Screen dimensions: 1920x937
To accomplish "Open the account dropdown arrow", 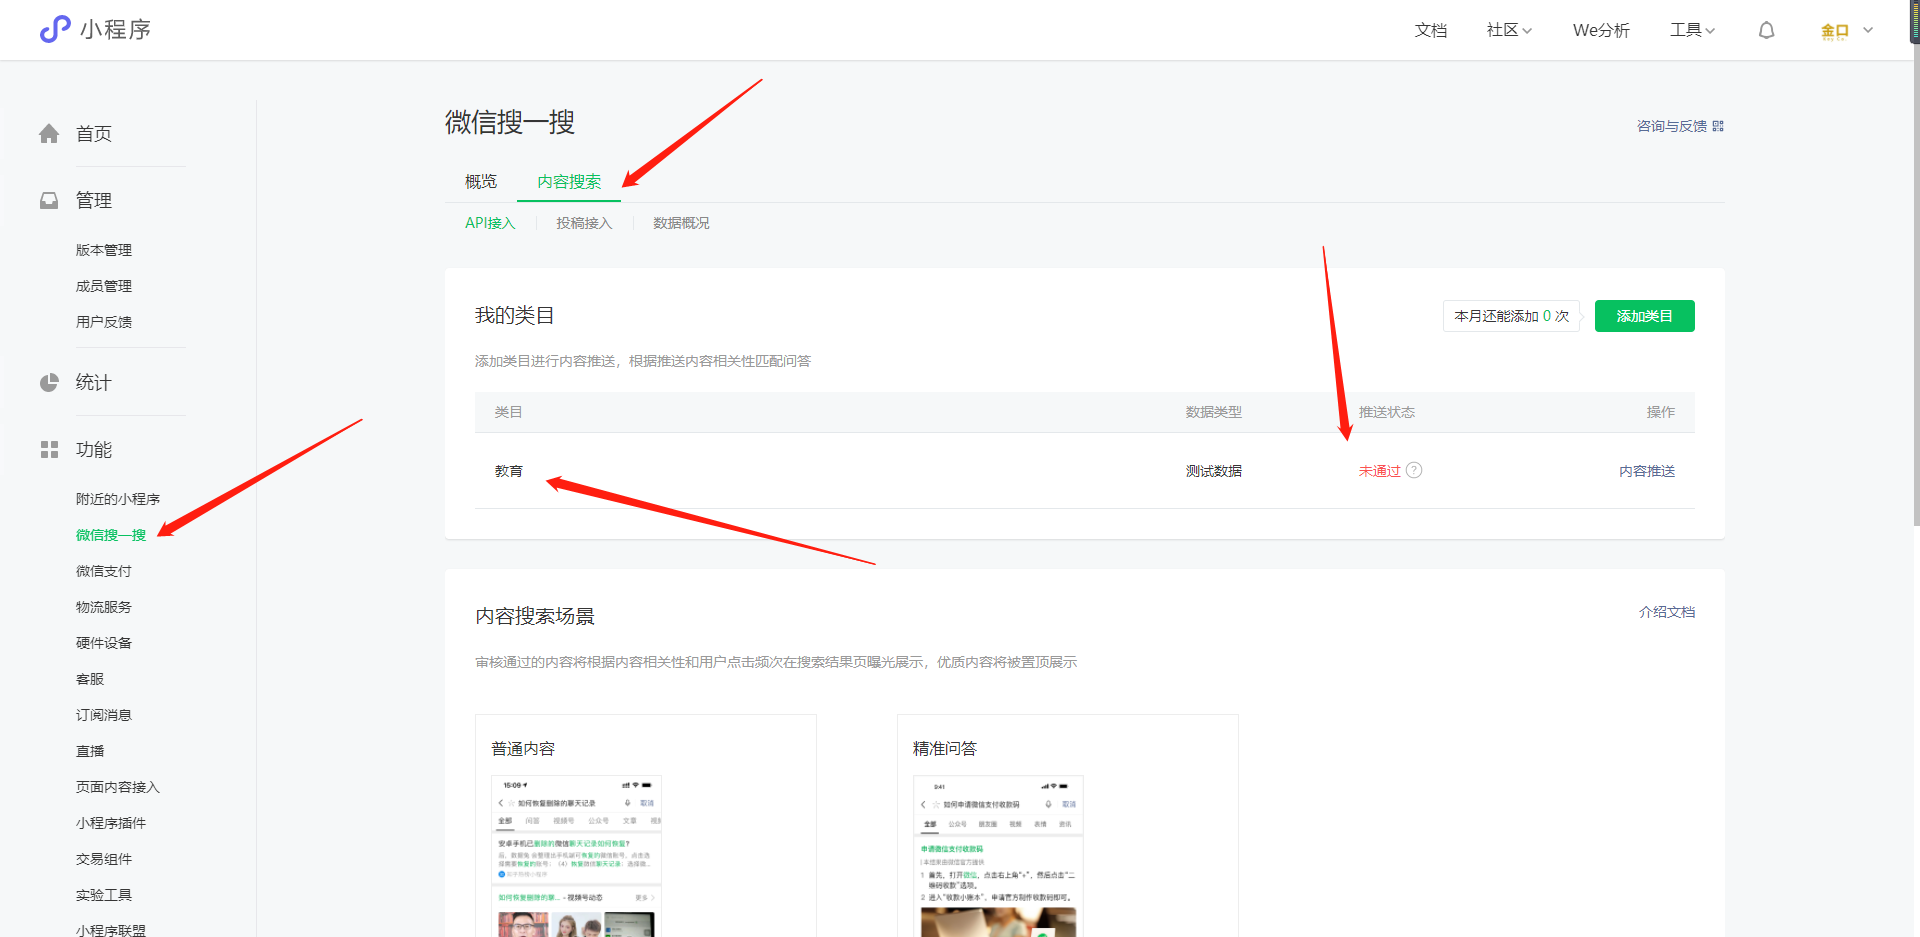I will [1868, 30].
